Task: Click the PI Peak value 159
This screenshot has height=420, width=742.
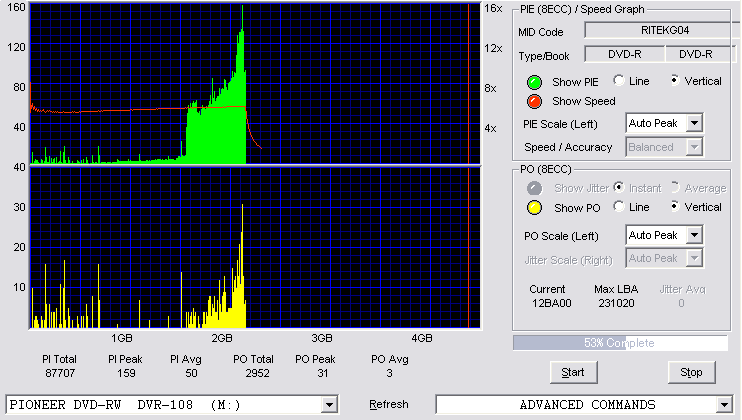Action: [x=126, y=373]
